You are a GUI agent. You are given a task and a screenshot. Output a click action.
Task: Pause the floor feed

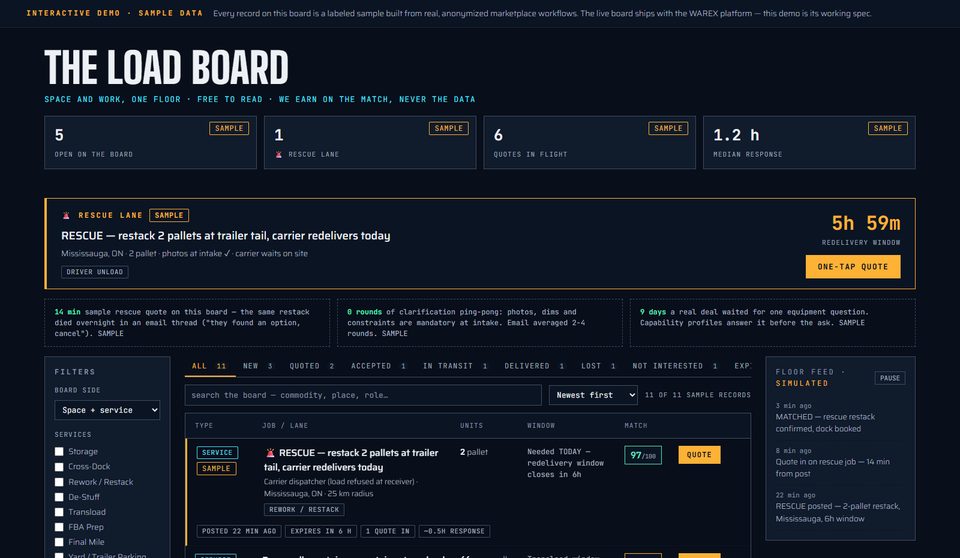890,378
